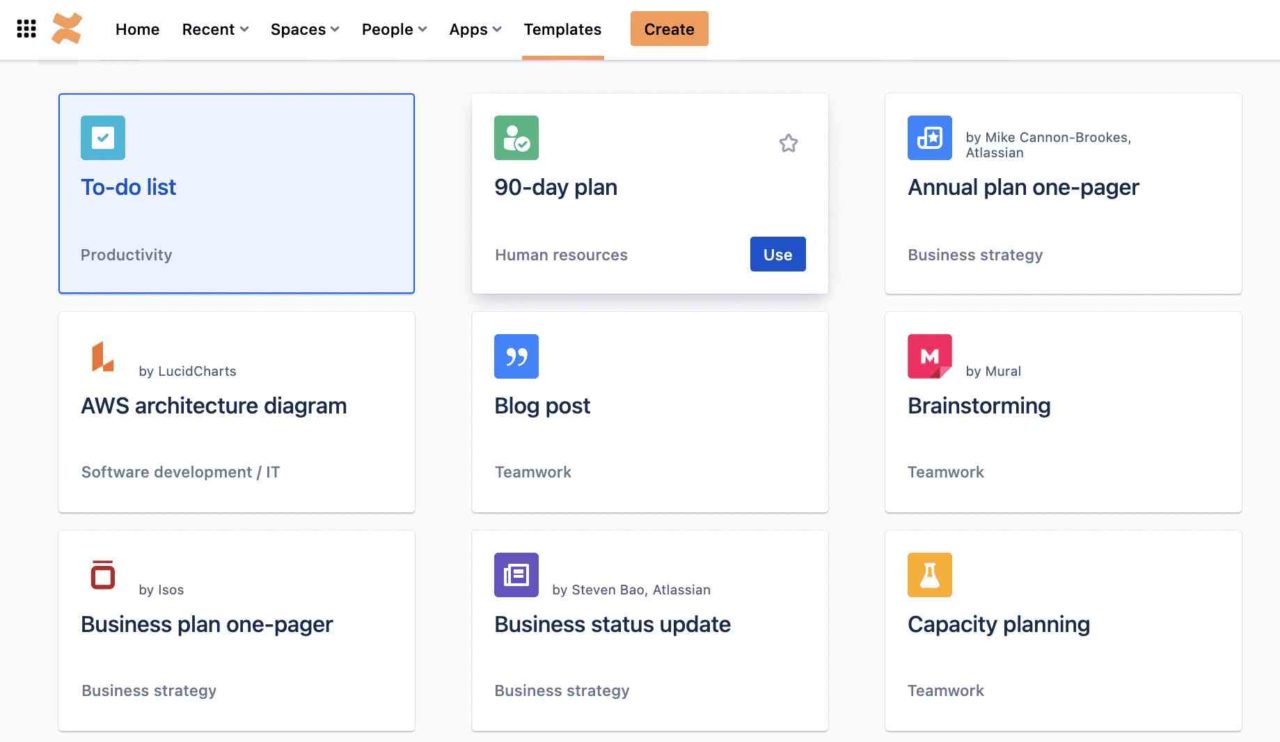This screenshot has width=1280, height=742.
Task: Star the 90-day plan template
Action: 788,143
